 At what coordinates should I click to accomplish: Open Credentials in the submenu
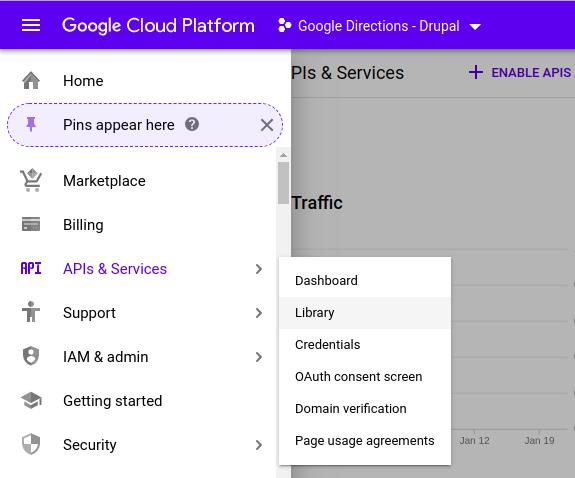tap(365, 344)
